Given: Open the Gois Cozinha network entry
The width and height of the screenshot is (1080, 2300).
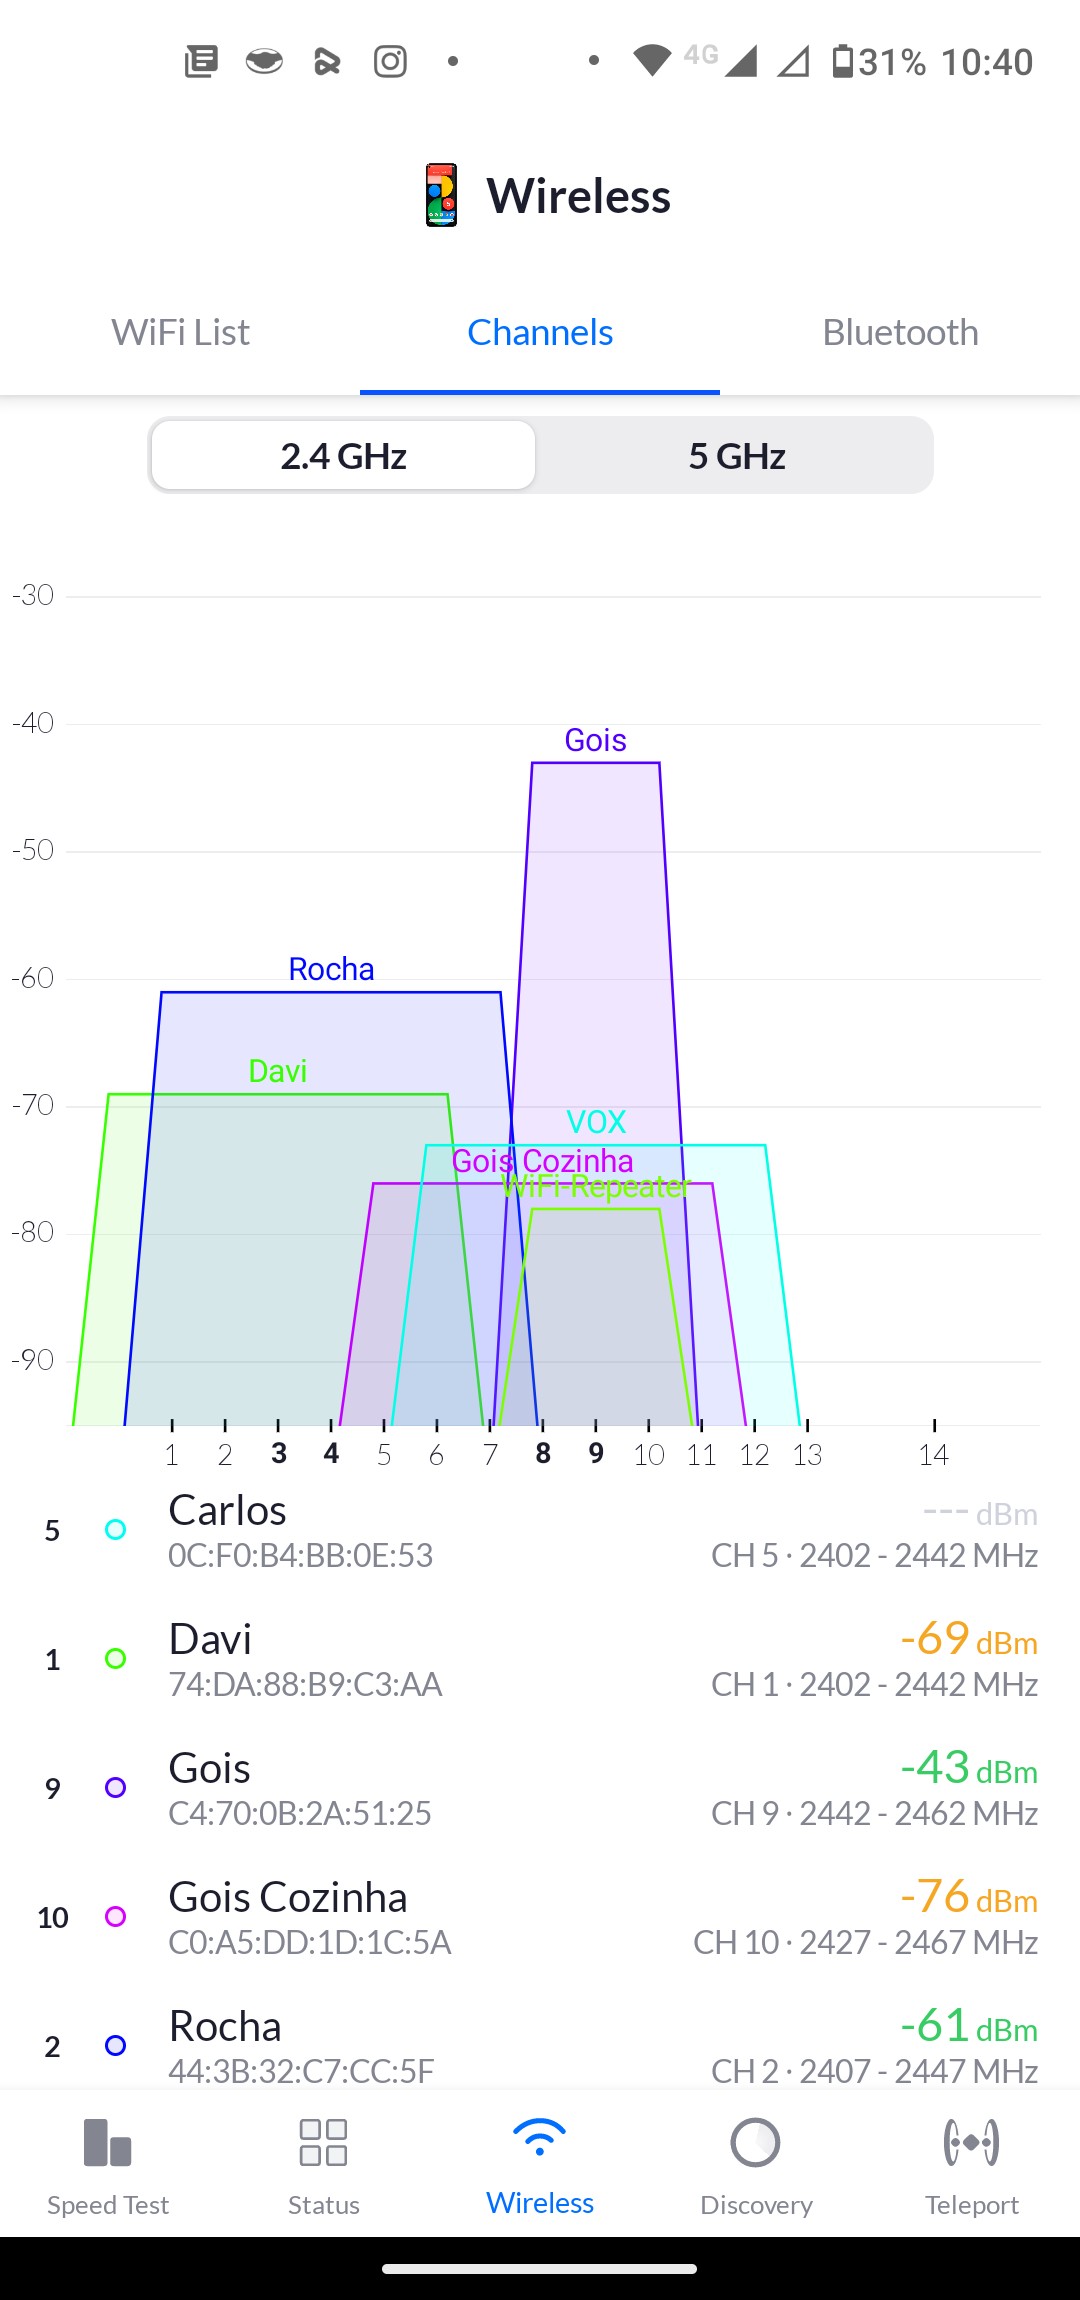Looking at the screenshot, I should pos(540,1917).
